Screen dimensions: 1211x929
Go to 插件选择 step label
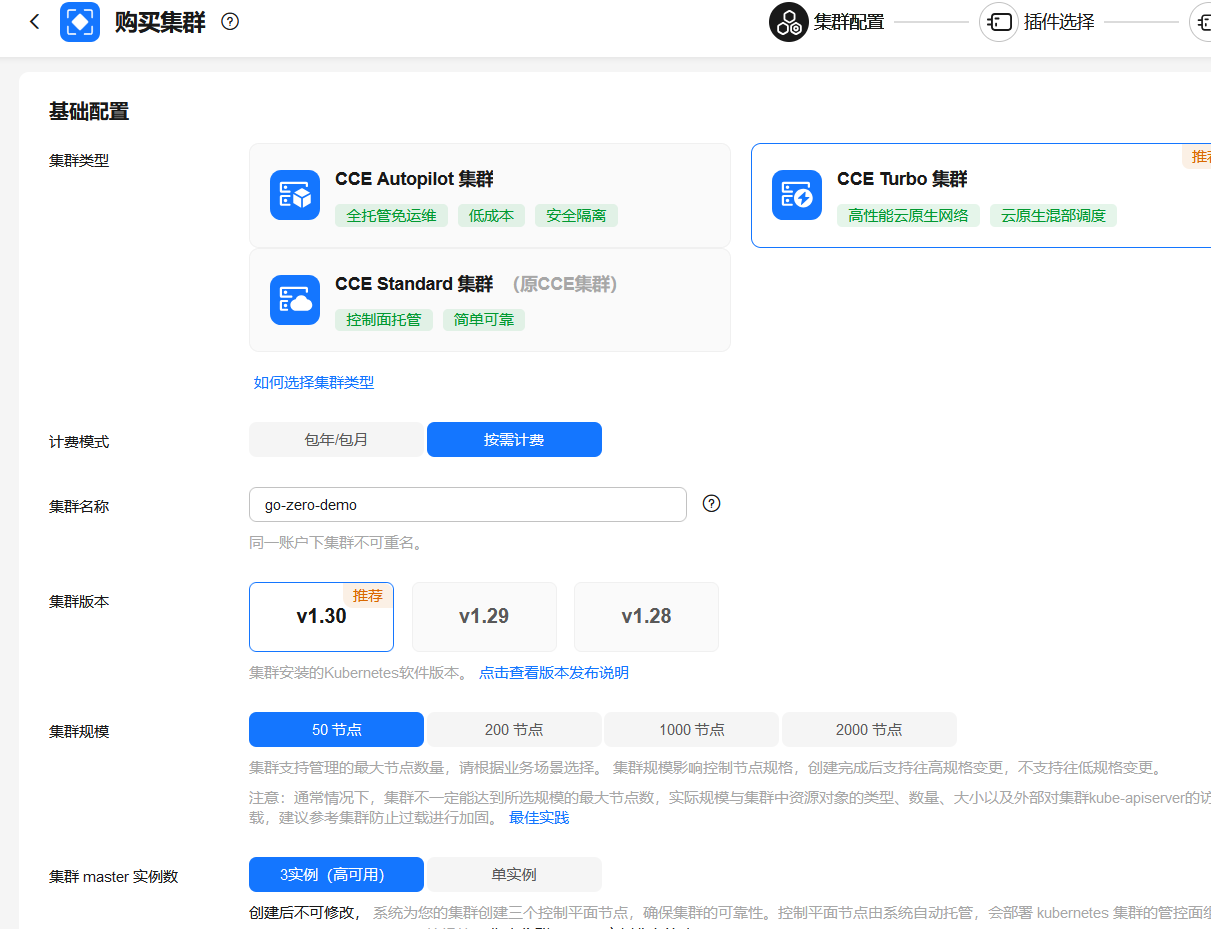(1059, 22)
